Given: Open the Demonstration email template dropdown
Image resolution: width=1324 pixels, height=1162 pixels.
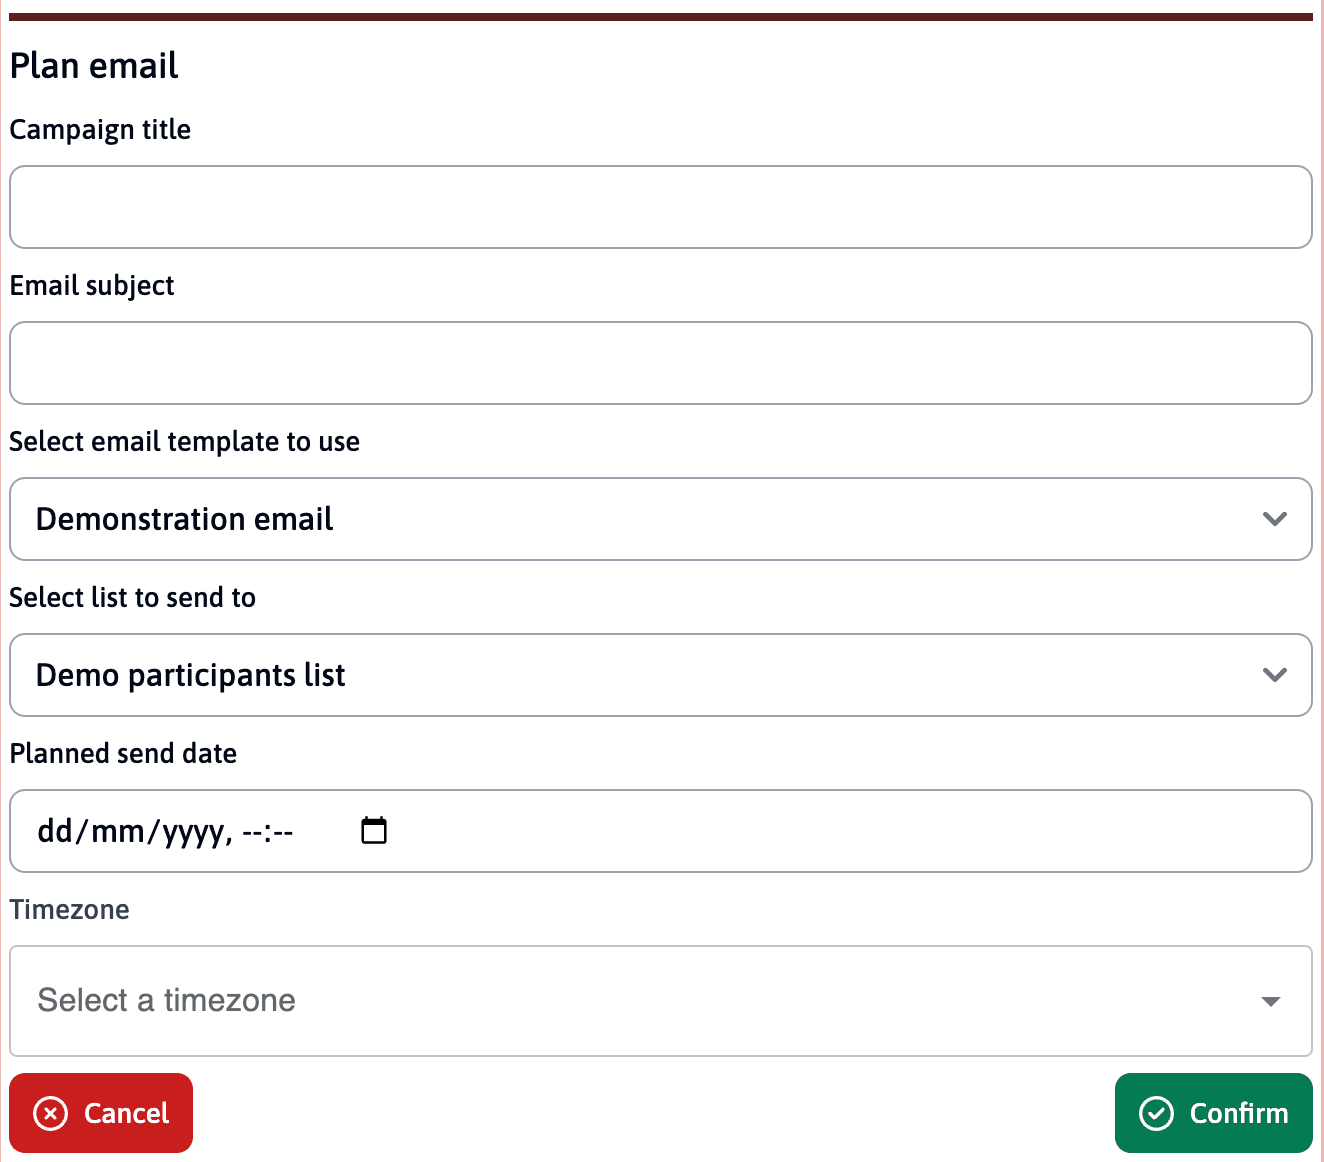Looking at the screenshot, I should [660, 519].
